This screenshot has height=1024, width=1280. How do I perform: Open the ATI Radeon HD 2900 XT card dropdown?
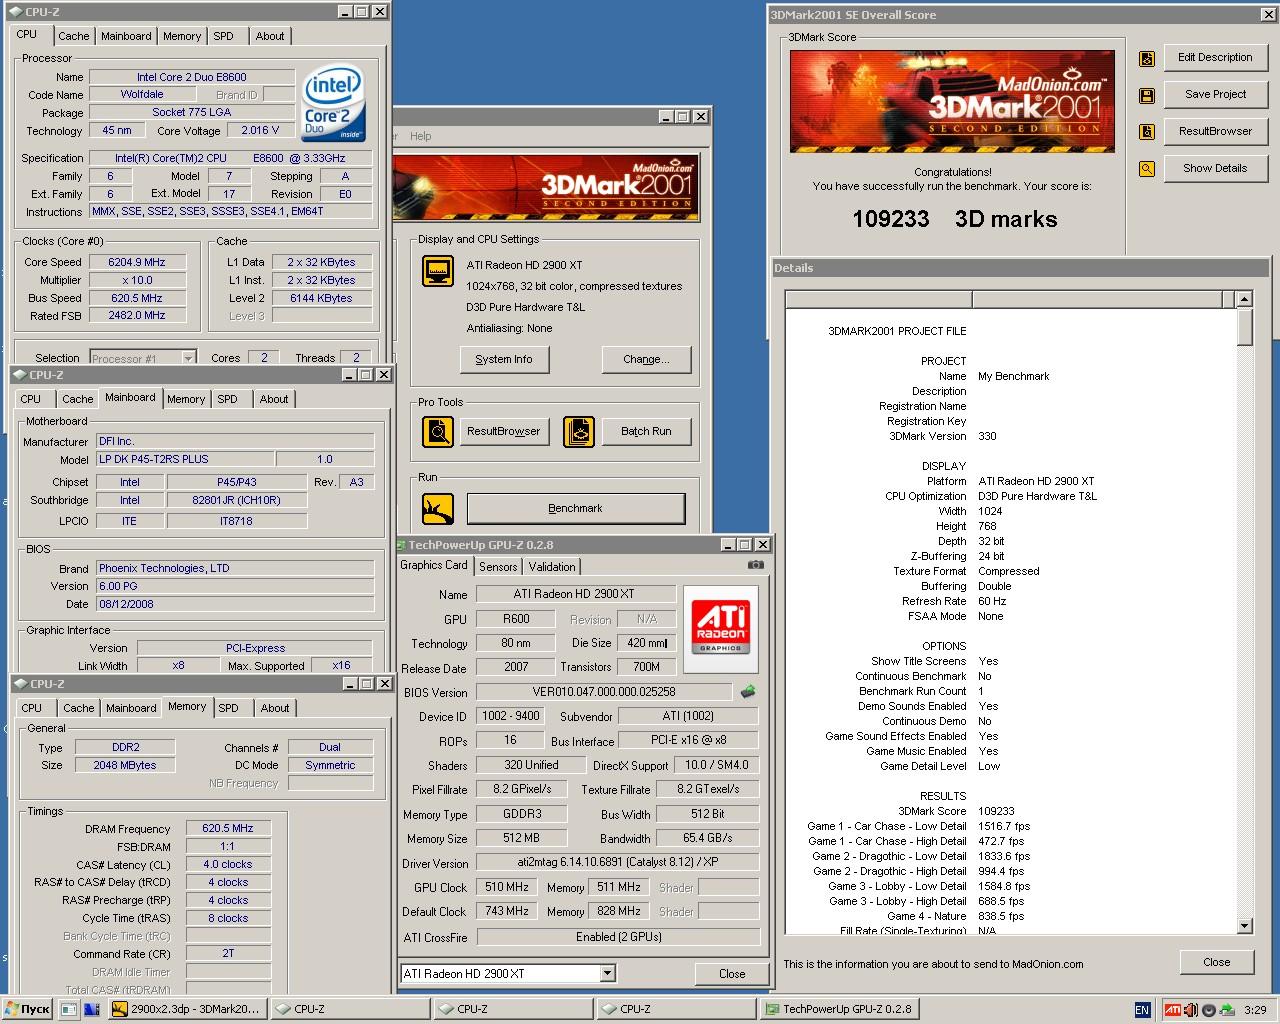[x=607, y=974]
